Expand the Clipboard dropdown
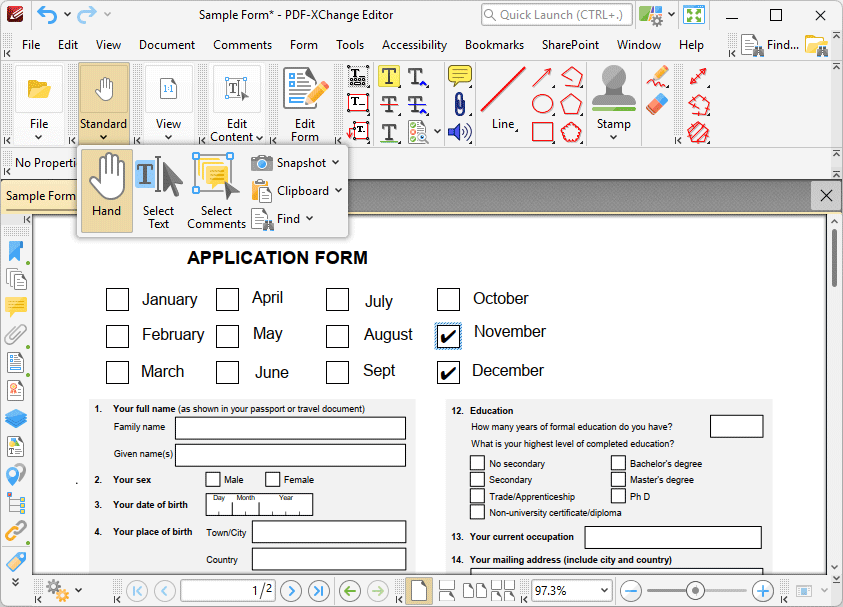 tap(338, 190)
